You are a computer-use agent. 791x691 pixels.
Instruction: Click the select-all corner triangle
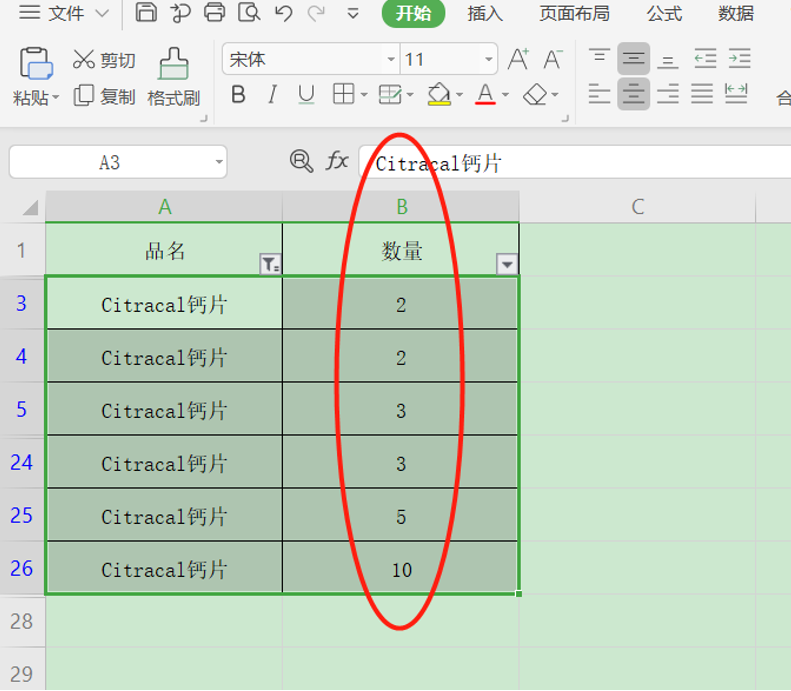(x=30, y=207)
